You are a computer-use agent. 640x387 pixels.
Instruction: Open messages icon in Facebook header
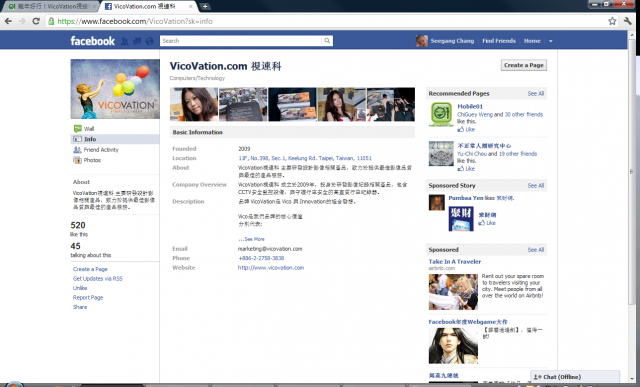point(137,41)
